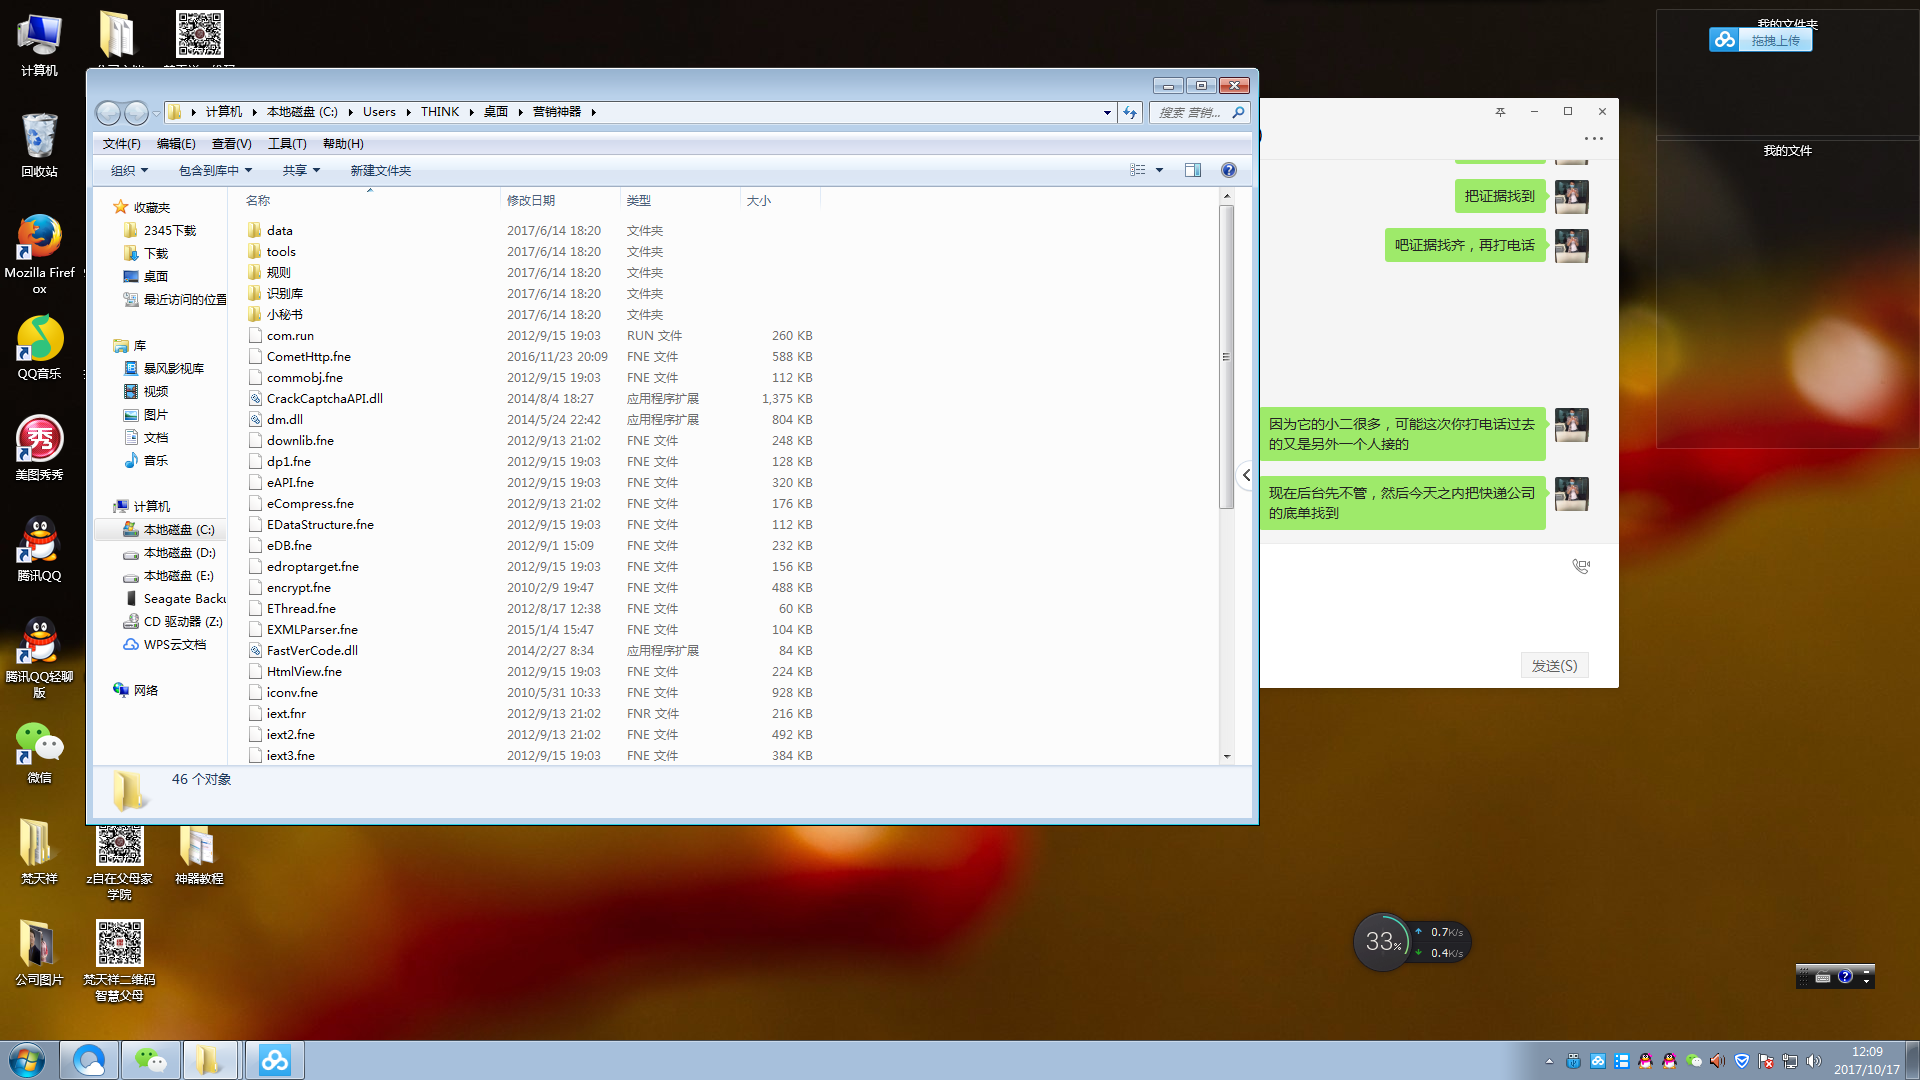Screen dimensions: 1920x1080
Task: Expand the 组织 dropdown menu
Action: (x=129, y=170)
